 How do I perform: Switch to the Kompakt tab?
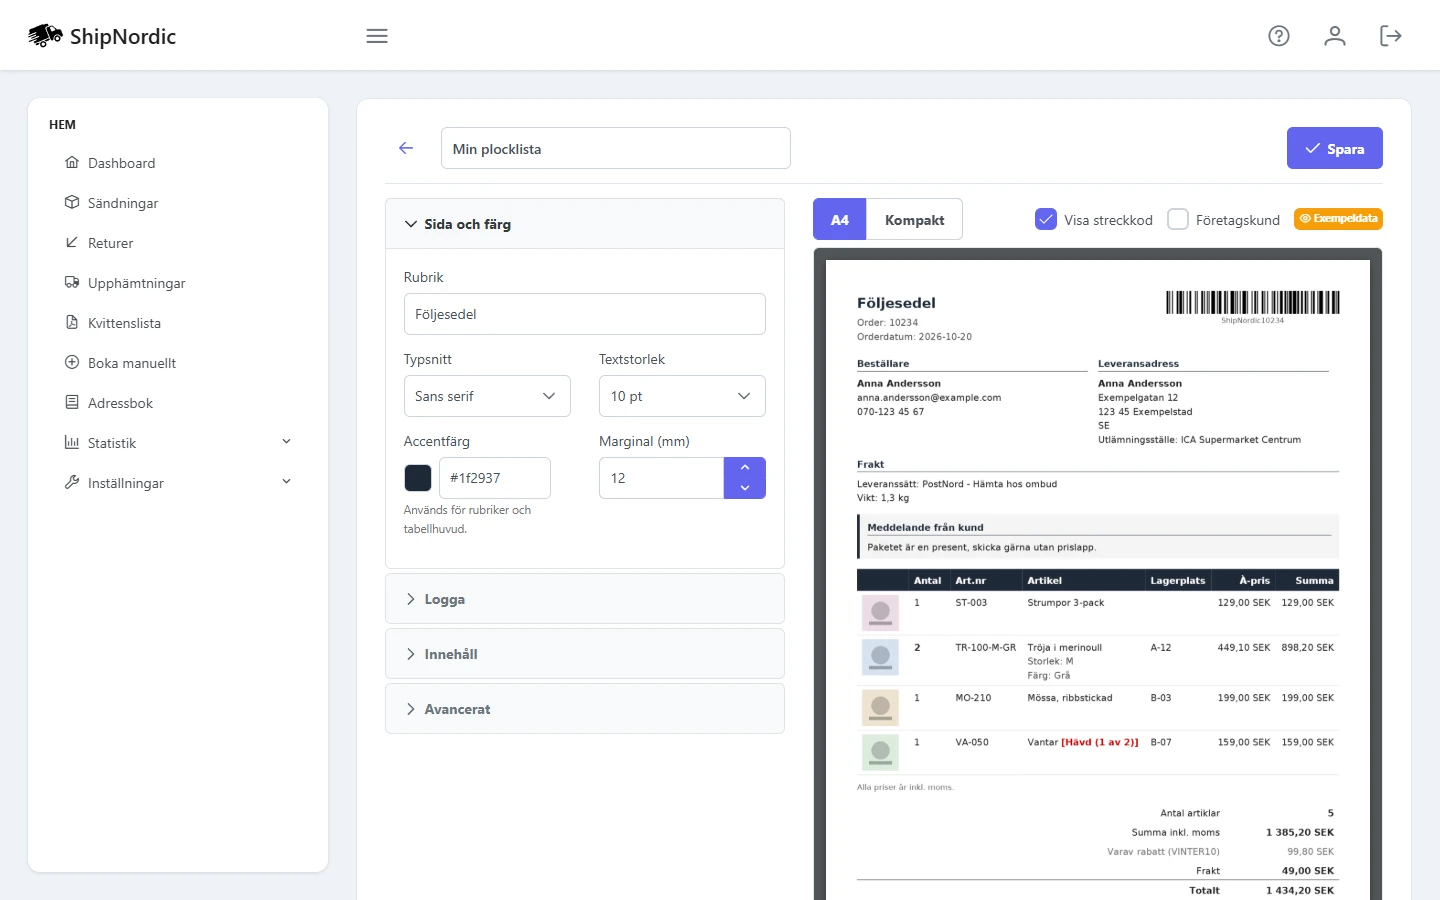(914, 220)
